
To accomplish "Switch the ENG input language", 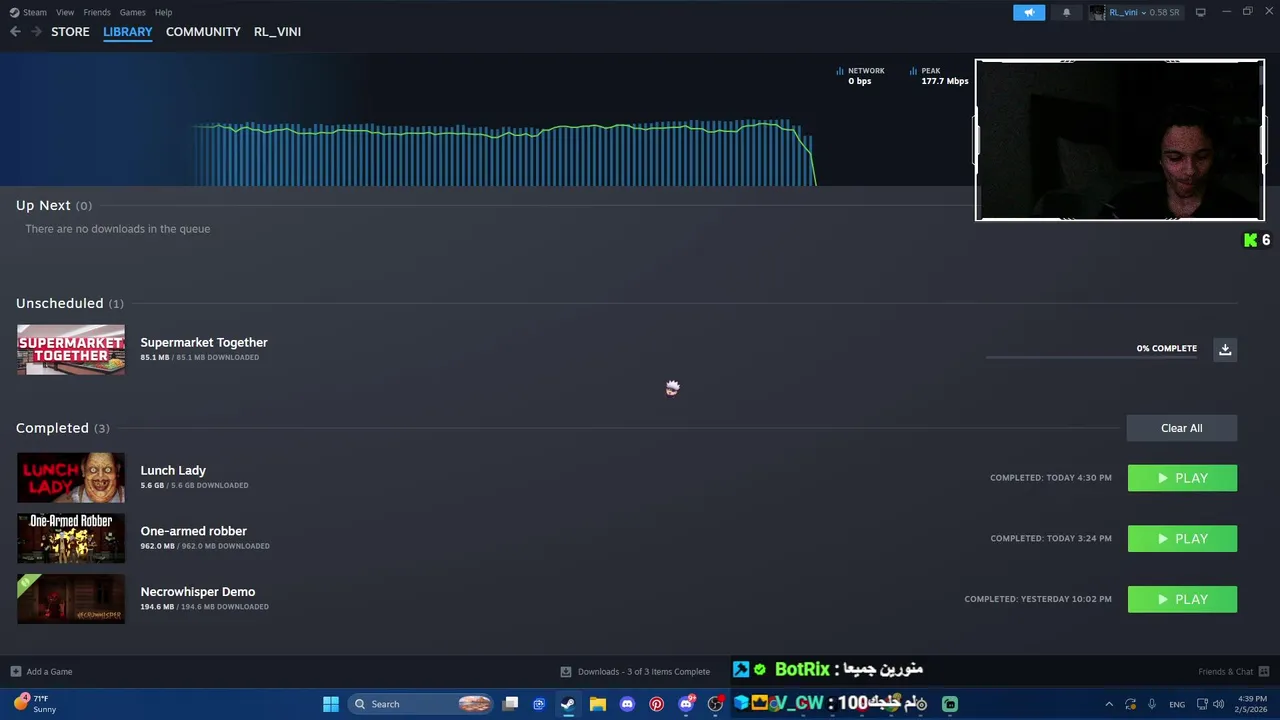I will (x=1177, y=704).
